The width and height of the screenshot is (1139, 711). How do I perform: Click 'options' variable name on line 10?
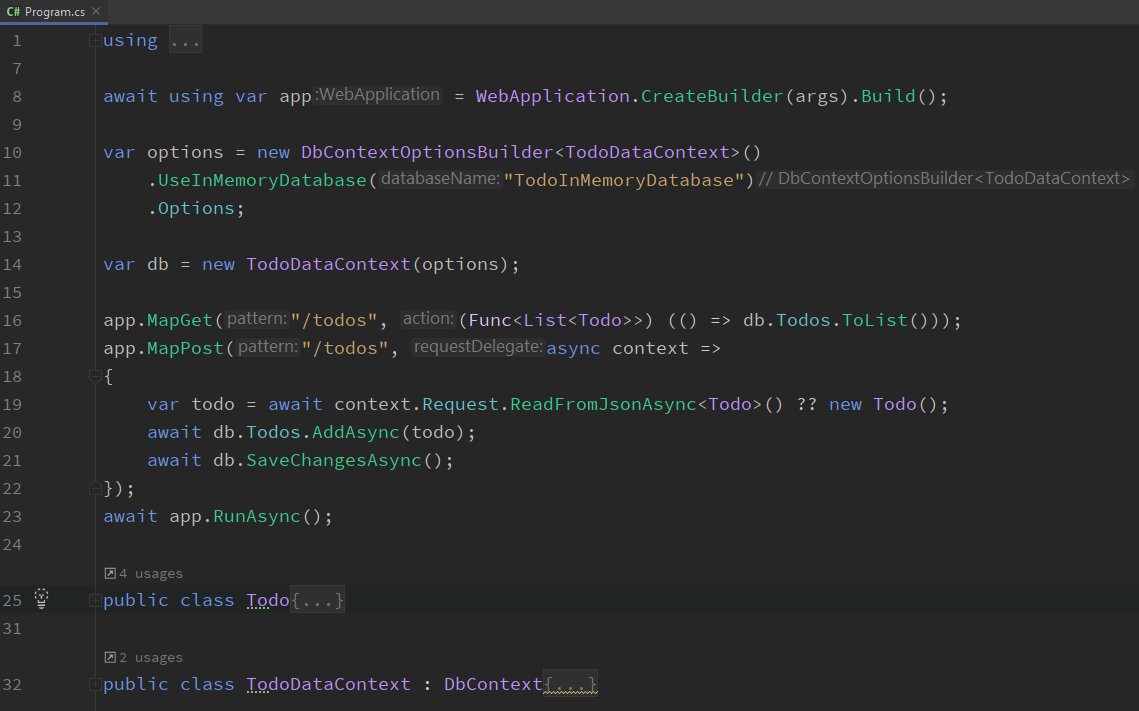[185, 153]
